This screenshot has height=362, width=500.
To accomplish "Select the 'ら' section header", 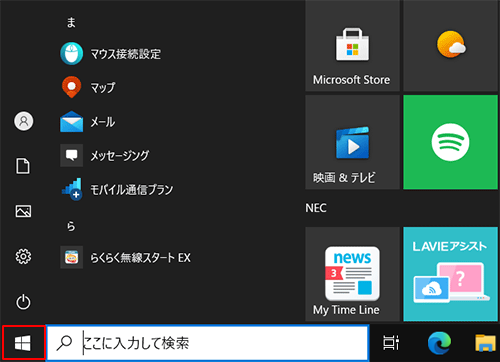I will click(71, 226).
